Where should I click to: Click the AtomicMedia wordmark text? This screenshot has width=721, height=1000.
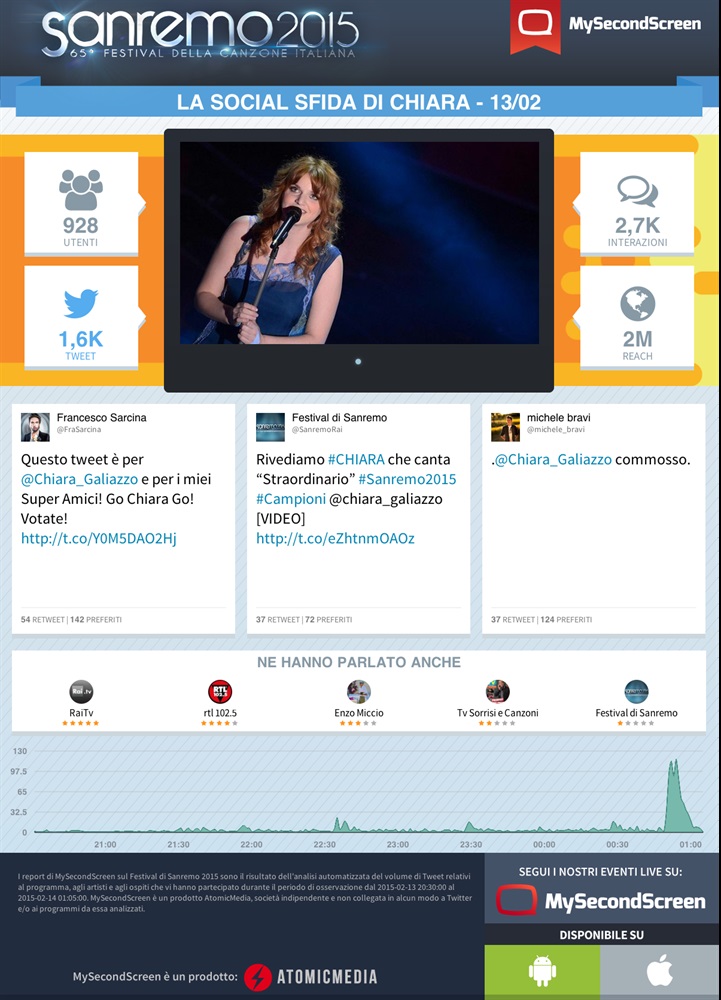pyautogui.click(x=327, y=977)
